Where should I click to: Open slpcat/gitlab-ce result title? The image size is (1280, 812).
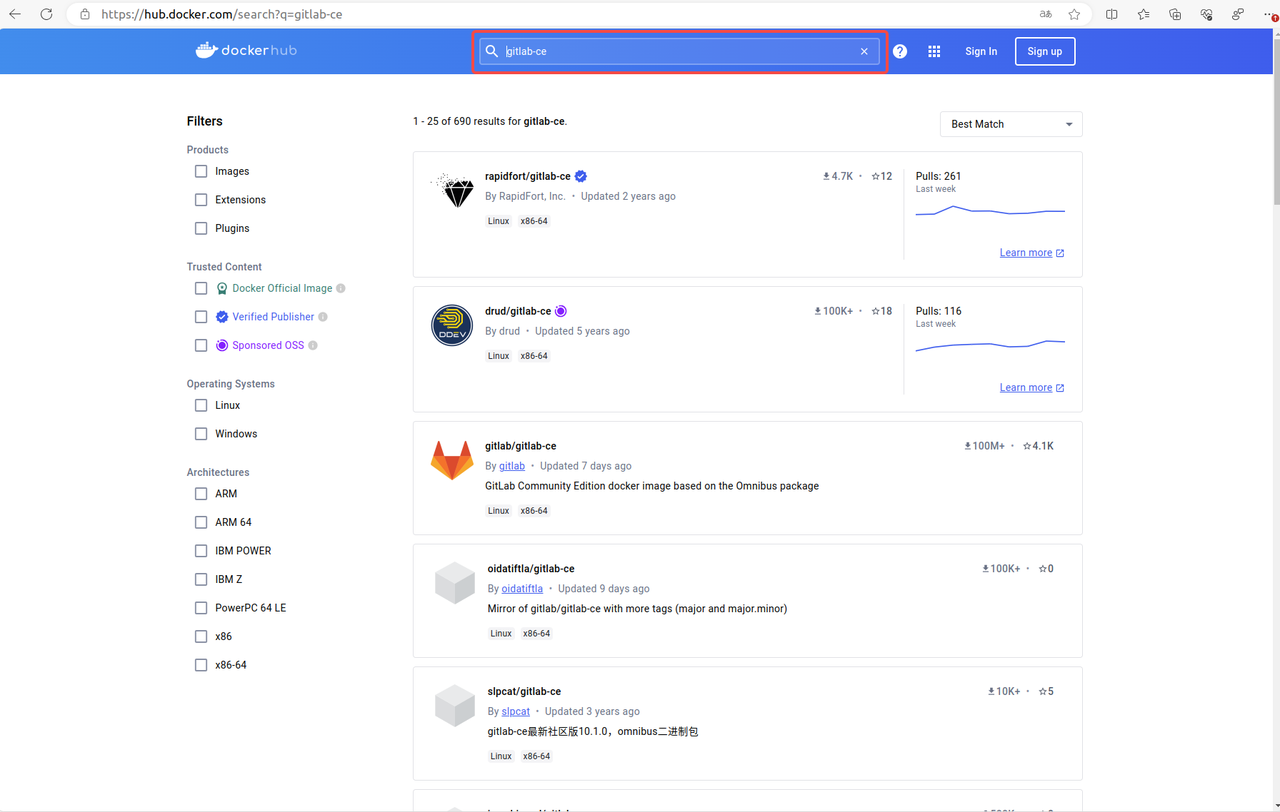(x=524, y=692)
